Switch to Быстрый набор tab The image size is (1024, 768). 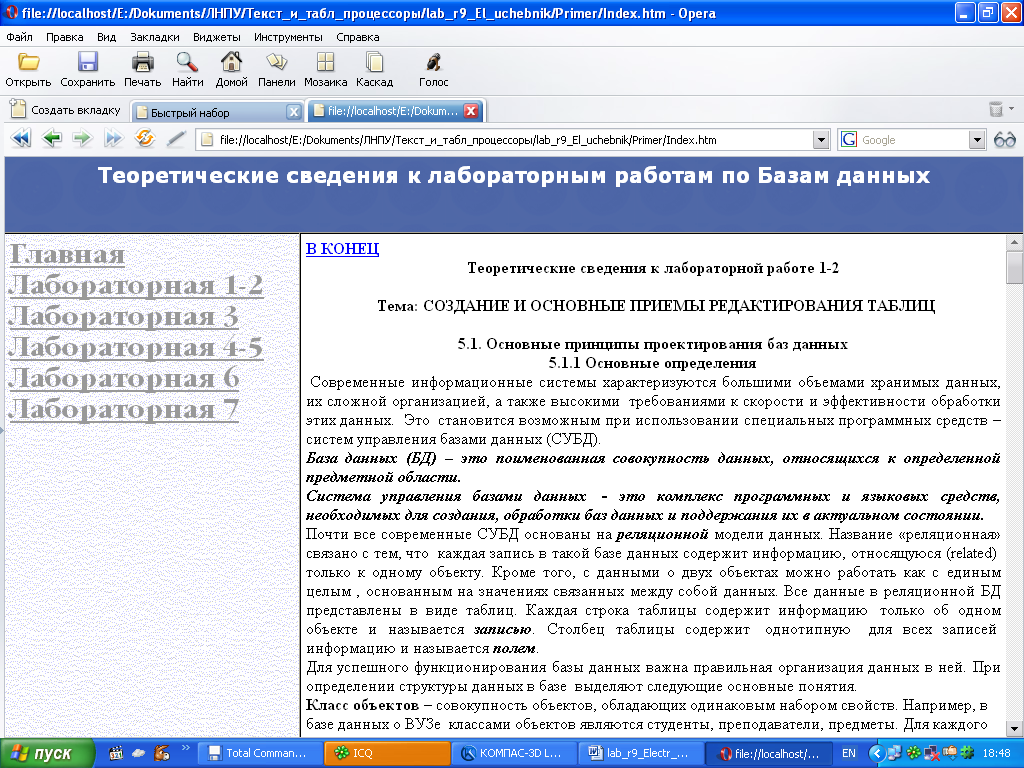tap(209, 112)
